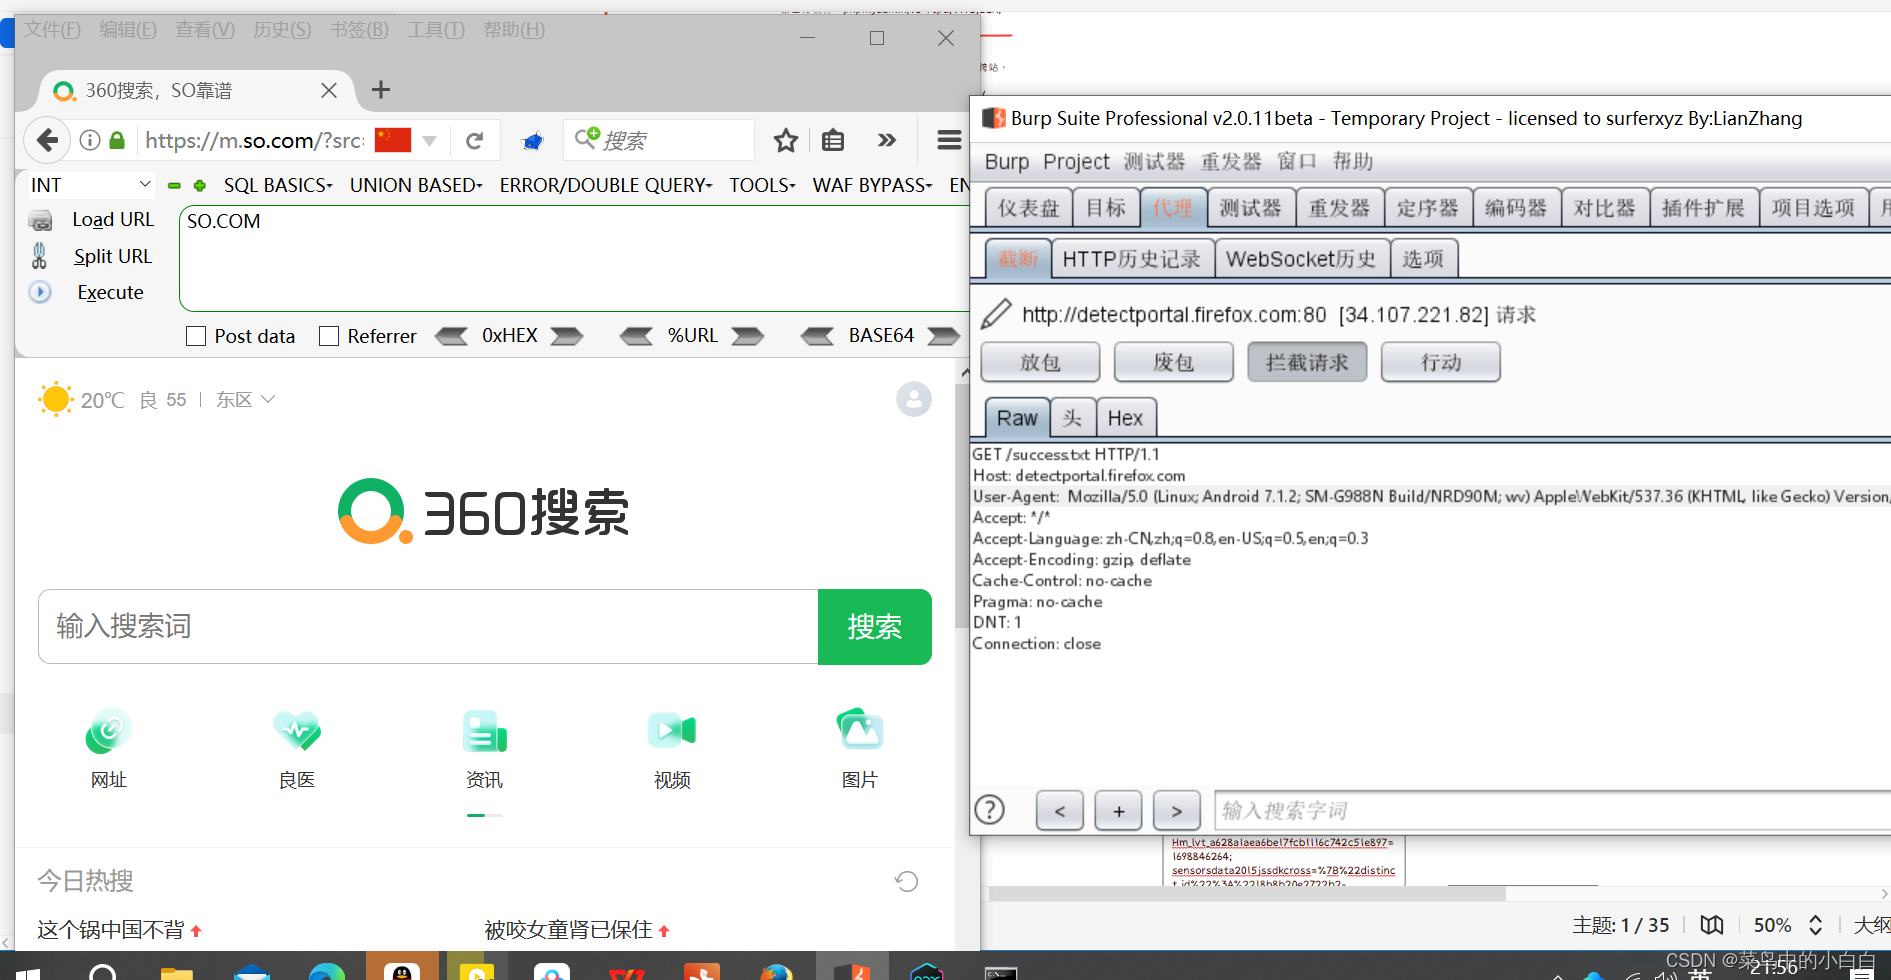The height and width of the screenshot is (980, 1891).
Task: Toggle the 拦截请求 intercept button in Burp
Action: click(1306, 362)
